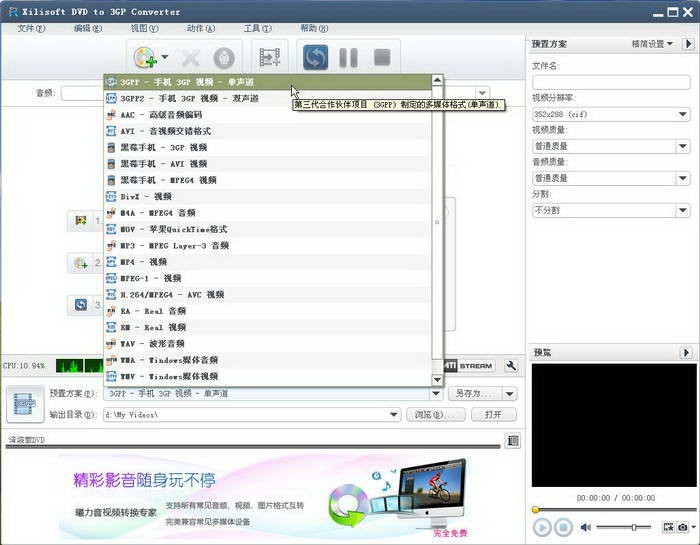Click step 1 film icon in guide
Image resolution: width=700 pixels, height=545 pixels.
click(x=81, y=220)
